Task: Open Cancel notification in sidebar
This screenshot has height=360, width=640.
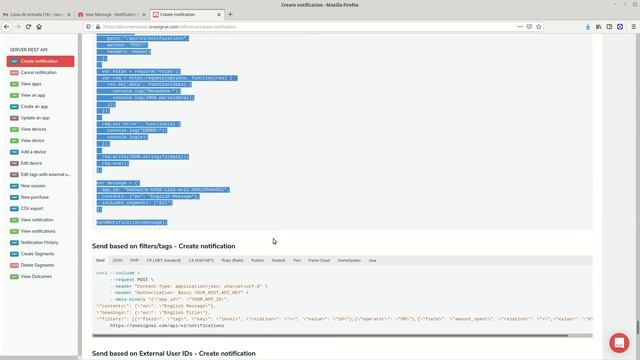Action: [x=39, y=73]
